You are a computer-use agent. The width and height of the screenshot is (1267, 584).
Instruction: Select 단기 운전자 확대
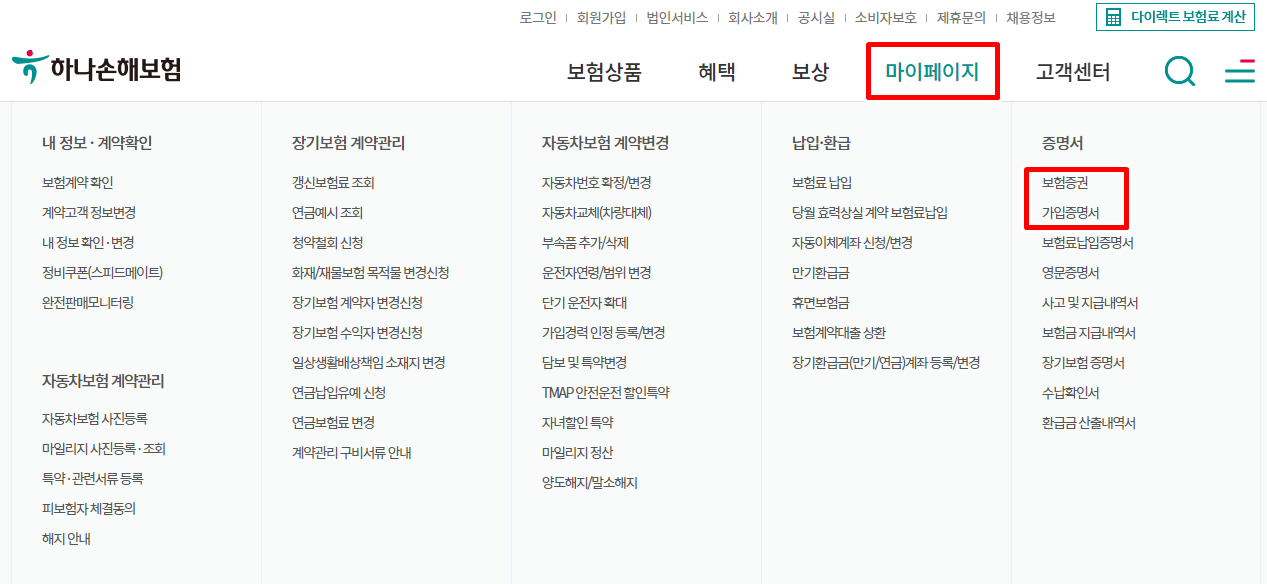pyautogui.click(x=585, y=303)
